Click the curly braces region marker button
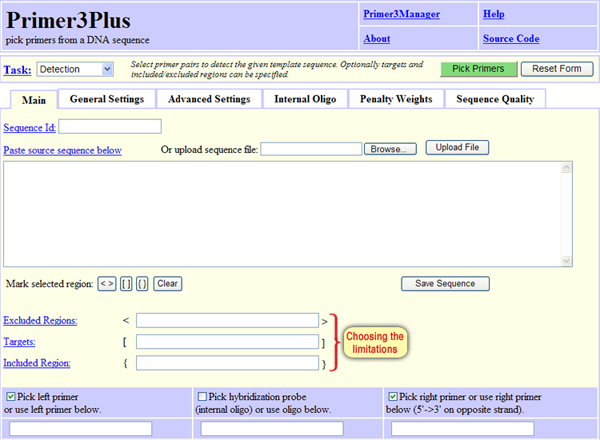The image size is (600, 440). coord(143,284)
